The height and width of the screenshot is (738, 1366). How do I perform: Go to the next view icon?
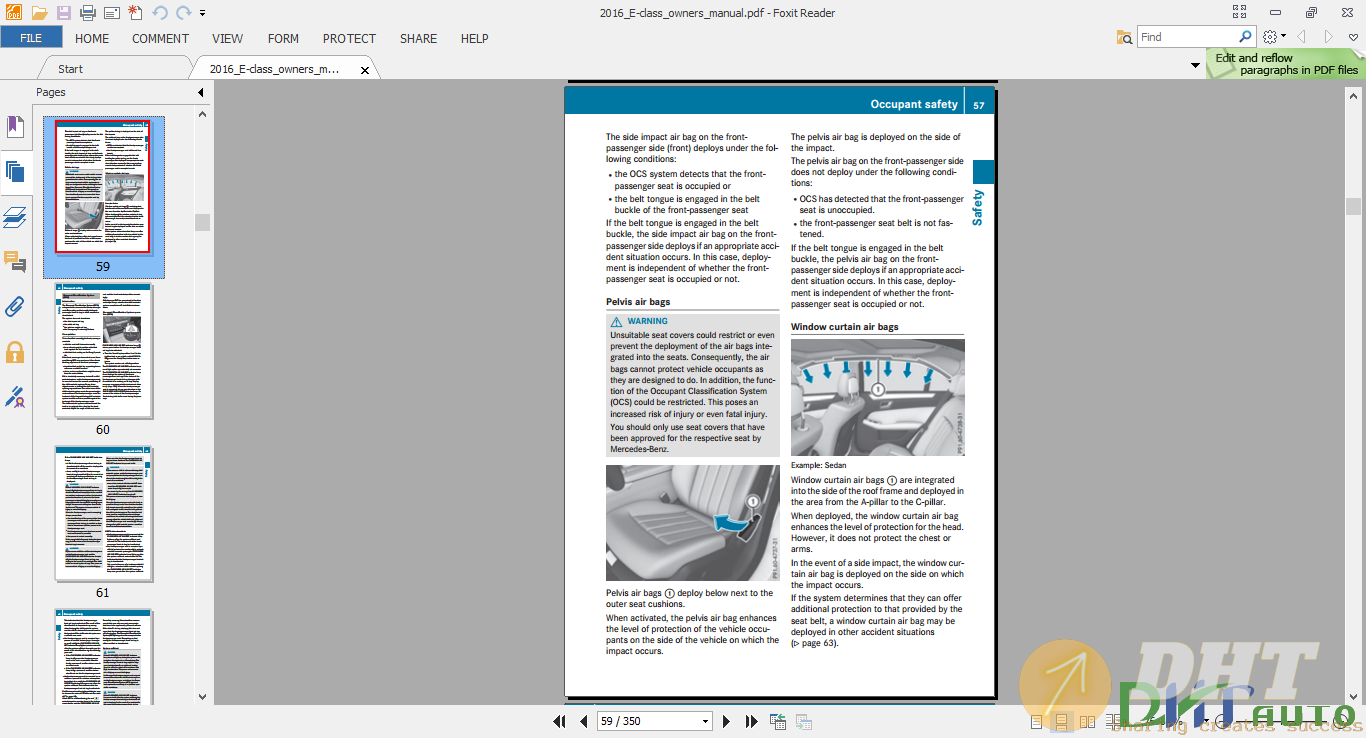click(x=803, y=721)
